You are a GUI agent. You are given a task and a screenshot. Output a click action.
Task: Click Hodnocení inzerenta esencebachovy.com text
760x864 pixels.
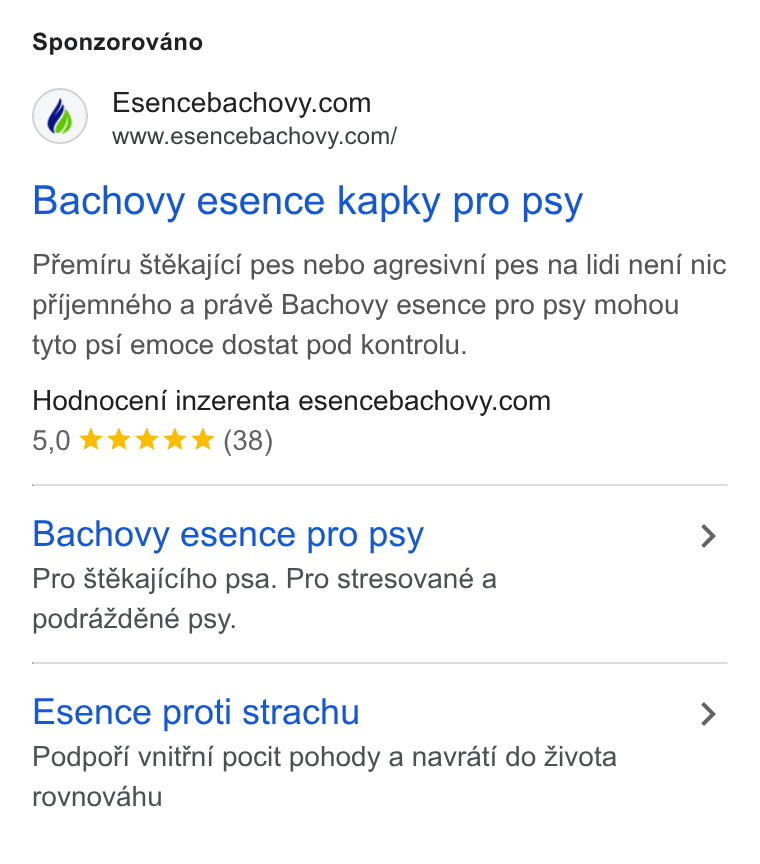(292, 401)
